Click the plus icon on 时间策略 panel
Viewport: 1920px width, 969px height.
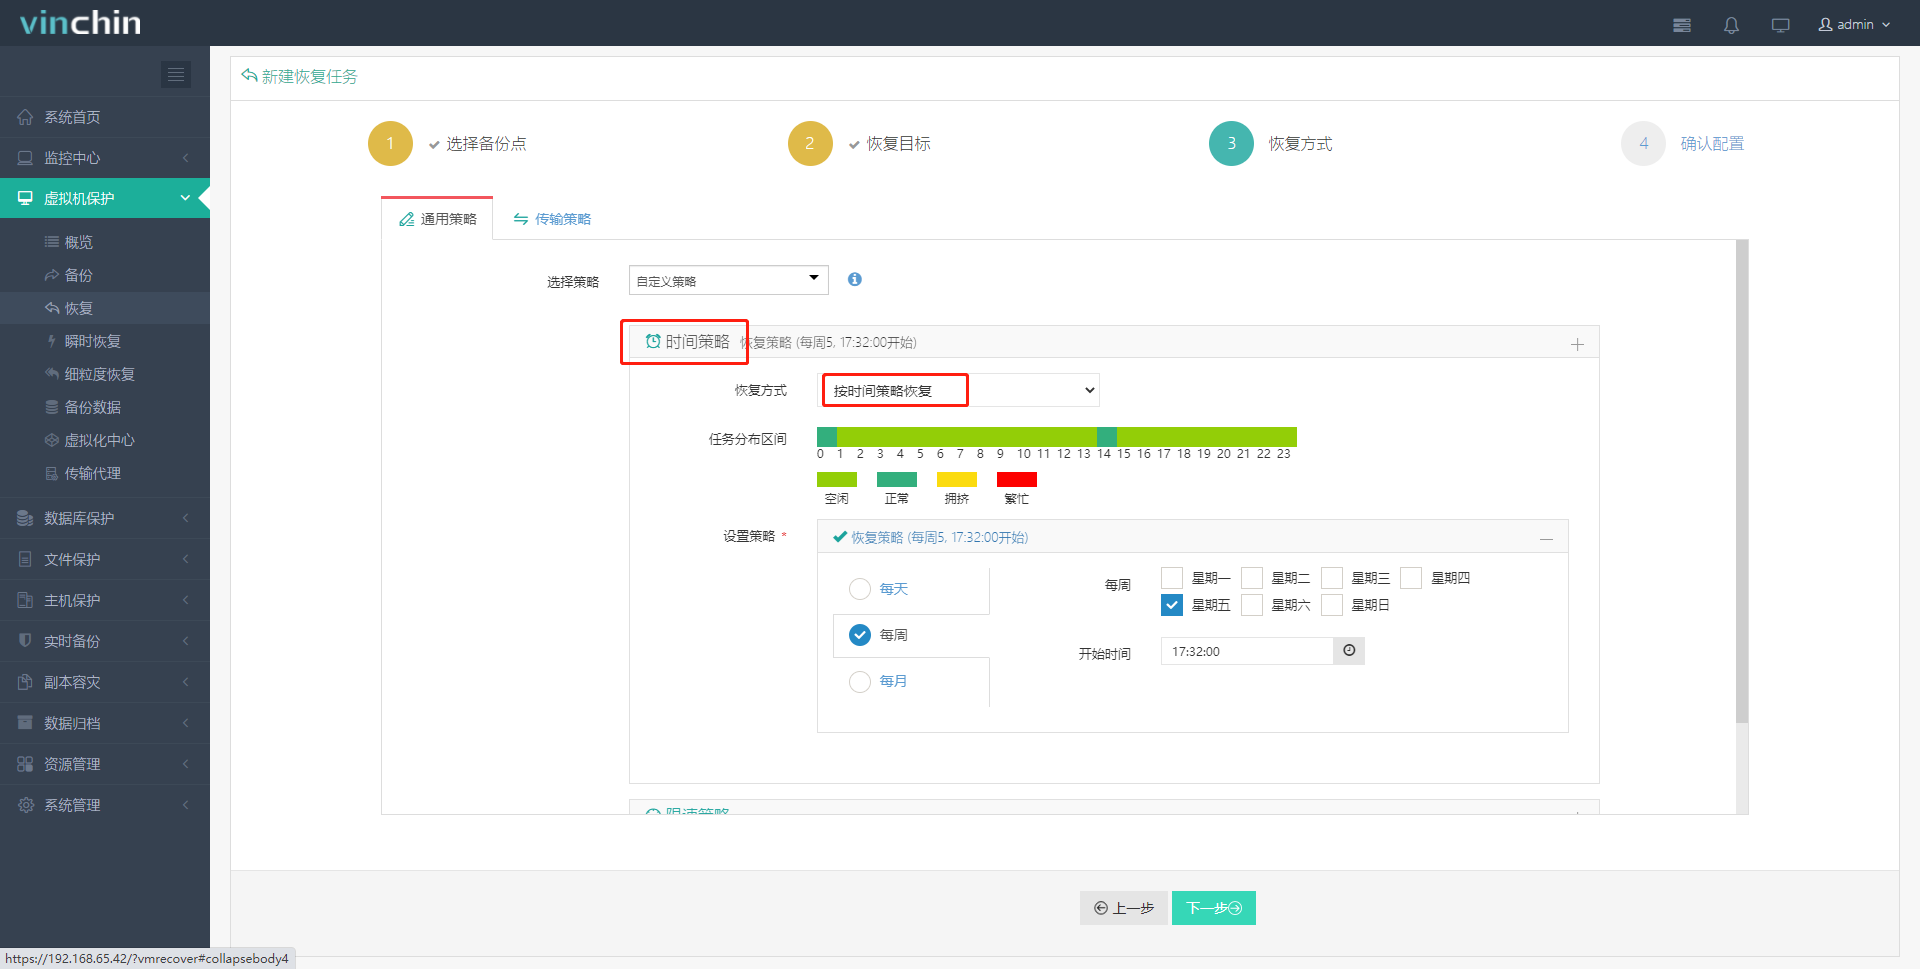(1577, 344)
